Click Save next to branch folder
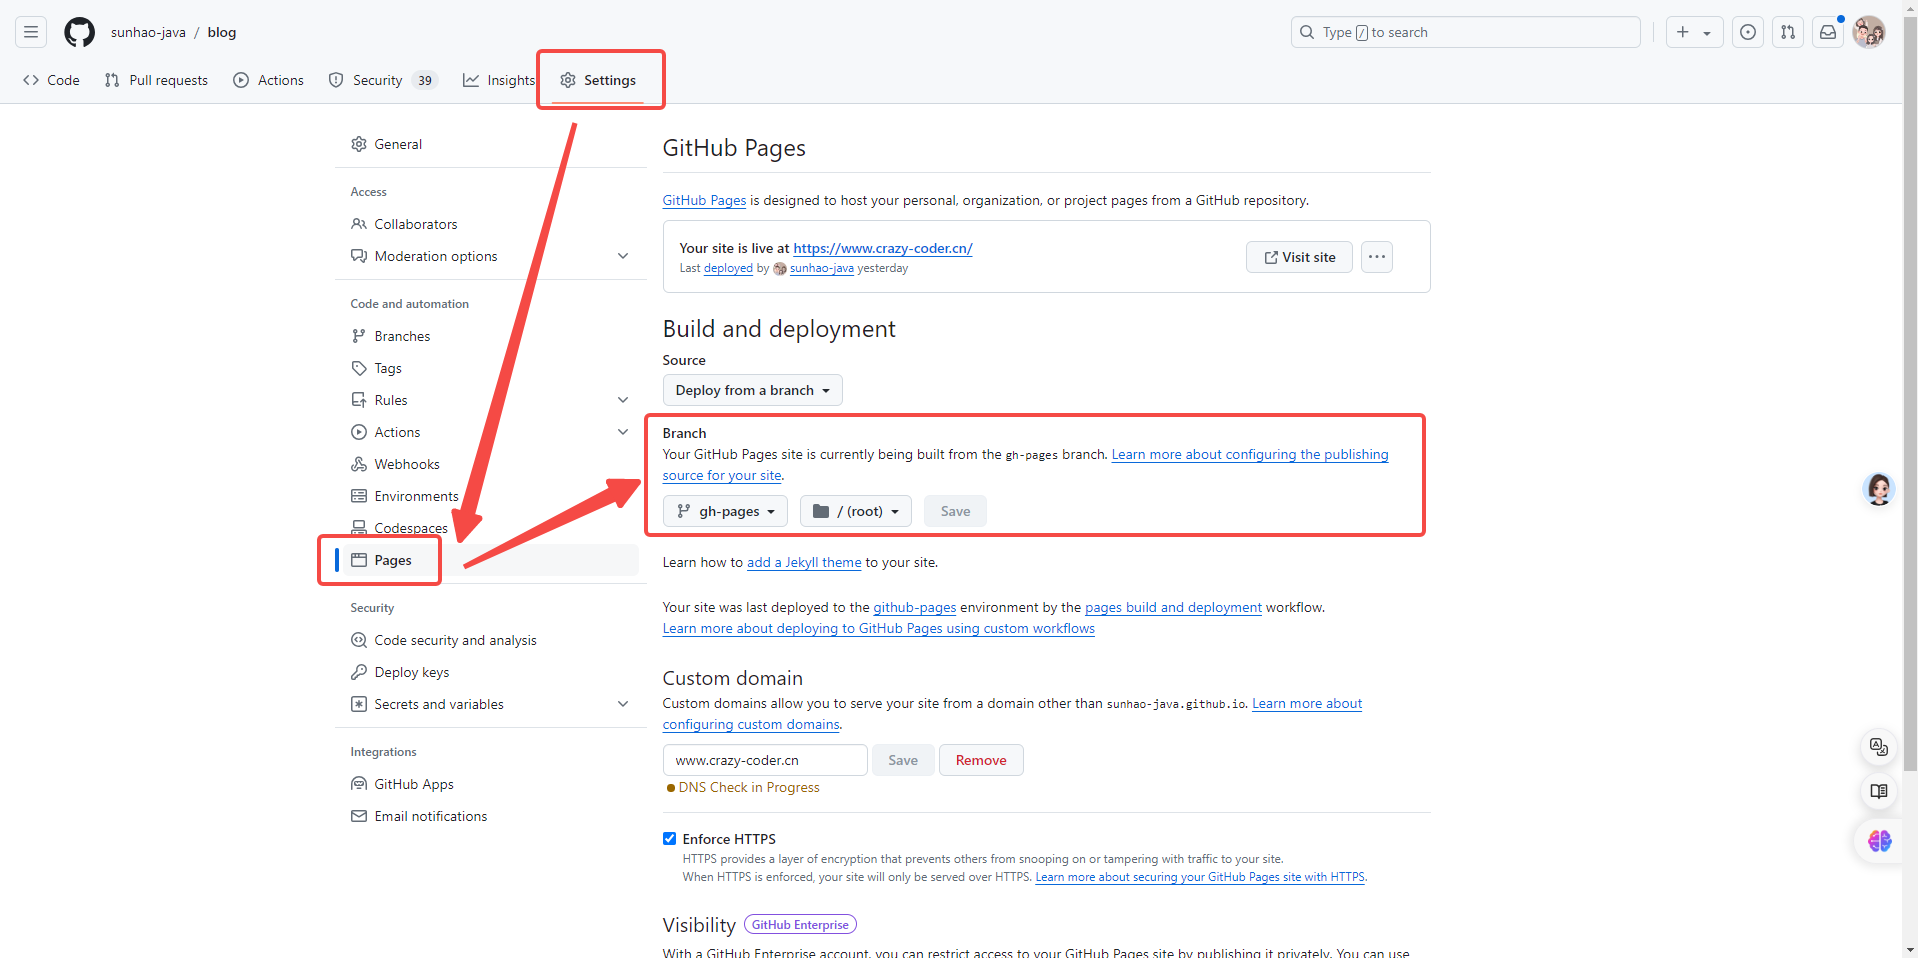This screenshot has height=958, width=1918. 955,511
